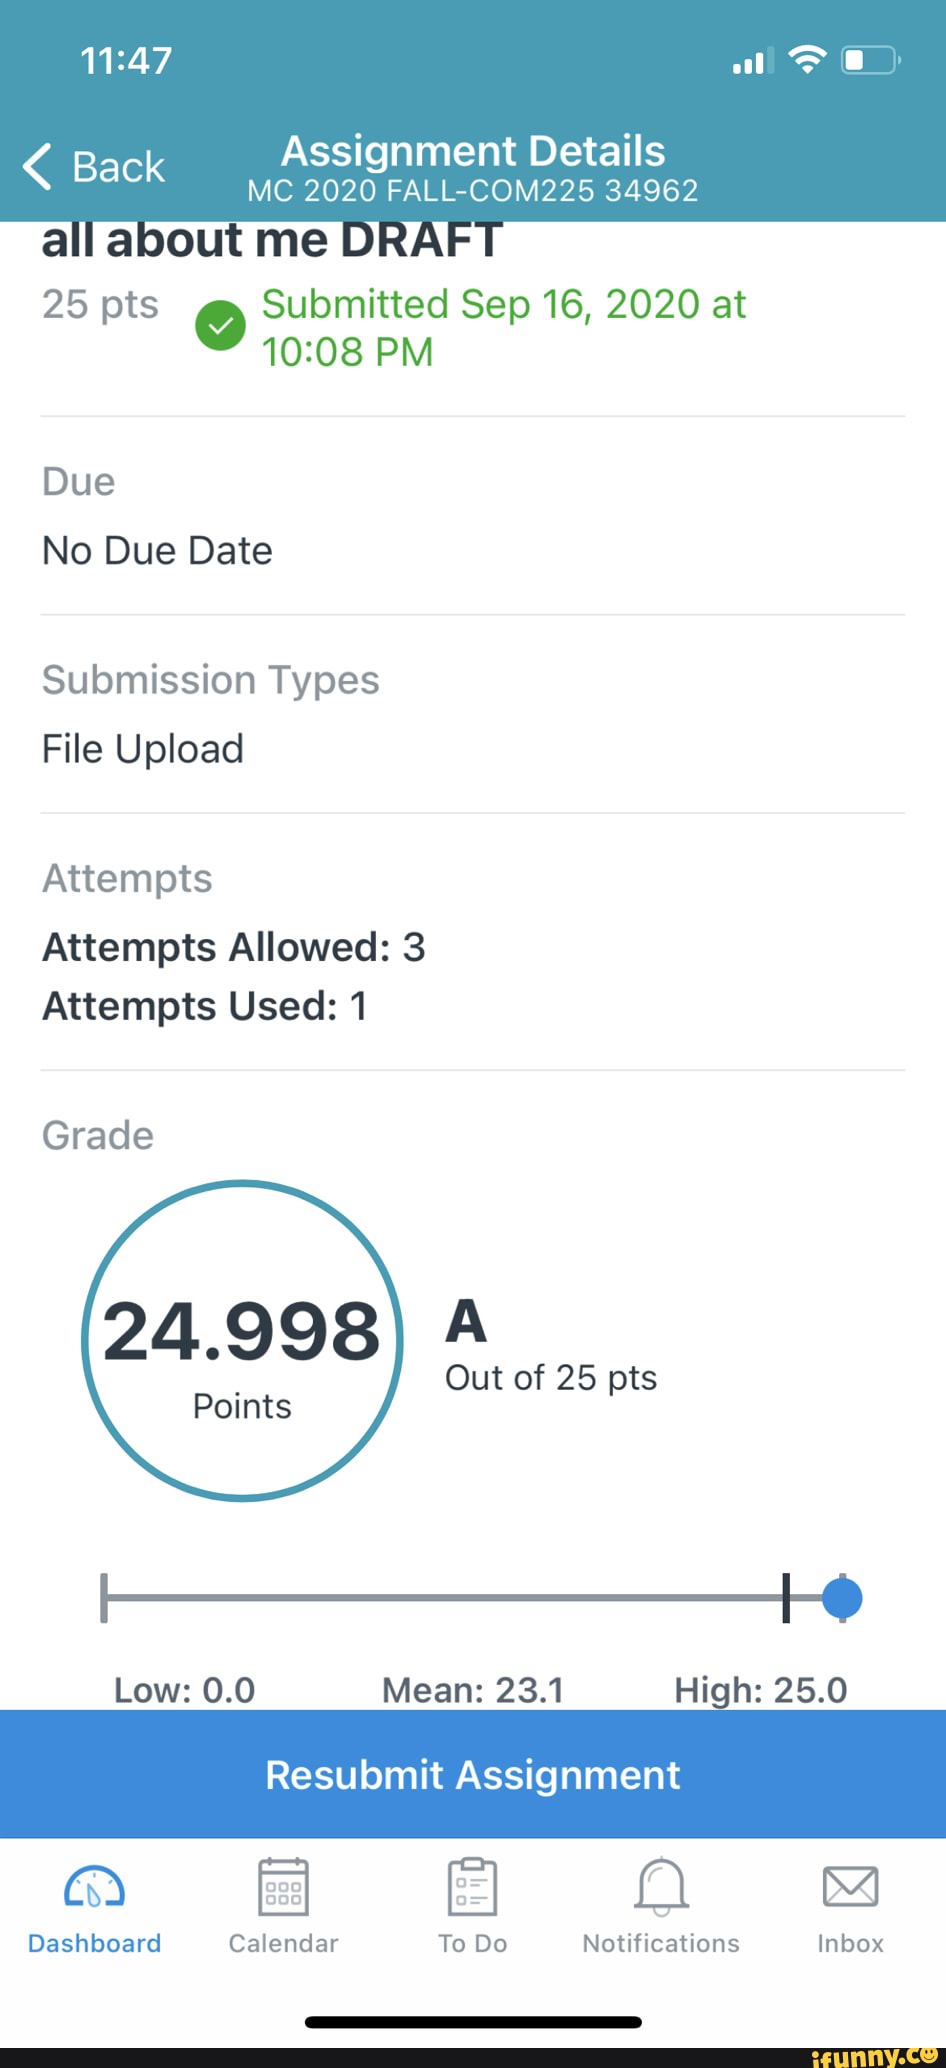Tap the Dashboard gauge icon
Image resolution: width=946 pixels, height=2068 pixels.
point(94,1887)
